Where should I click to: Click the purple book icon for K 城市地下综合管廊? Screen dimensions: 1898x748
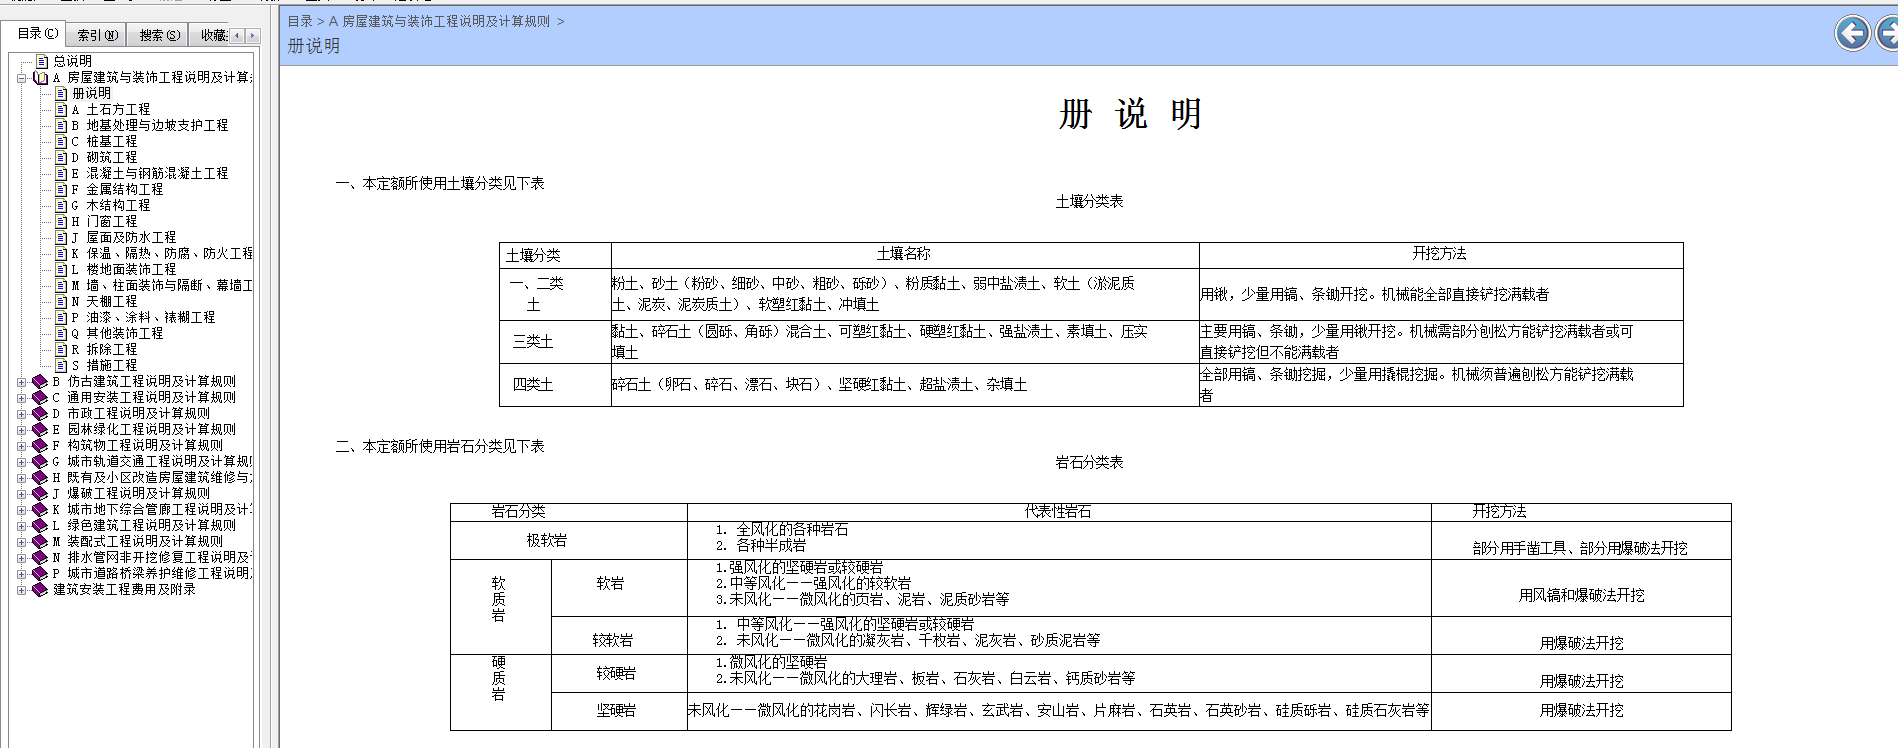point(40,509)
